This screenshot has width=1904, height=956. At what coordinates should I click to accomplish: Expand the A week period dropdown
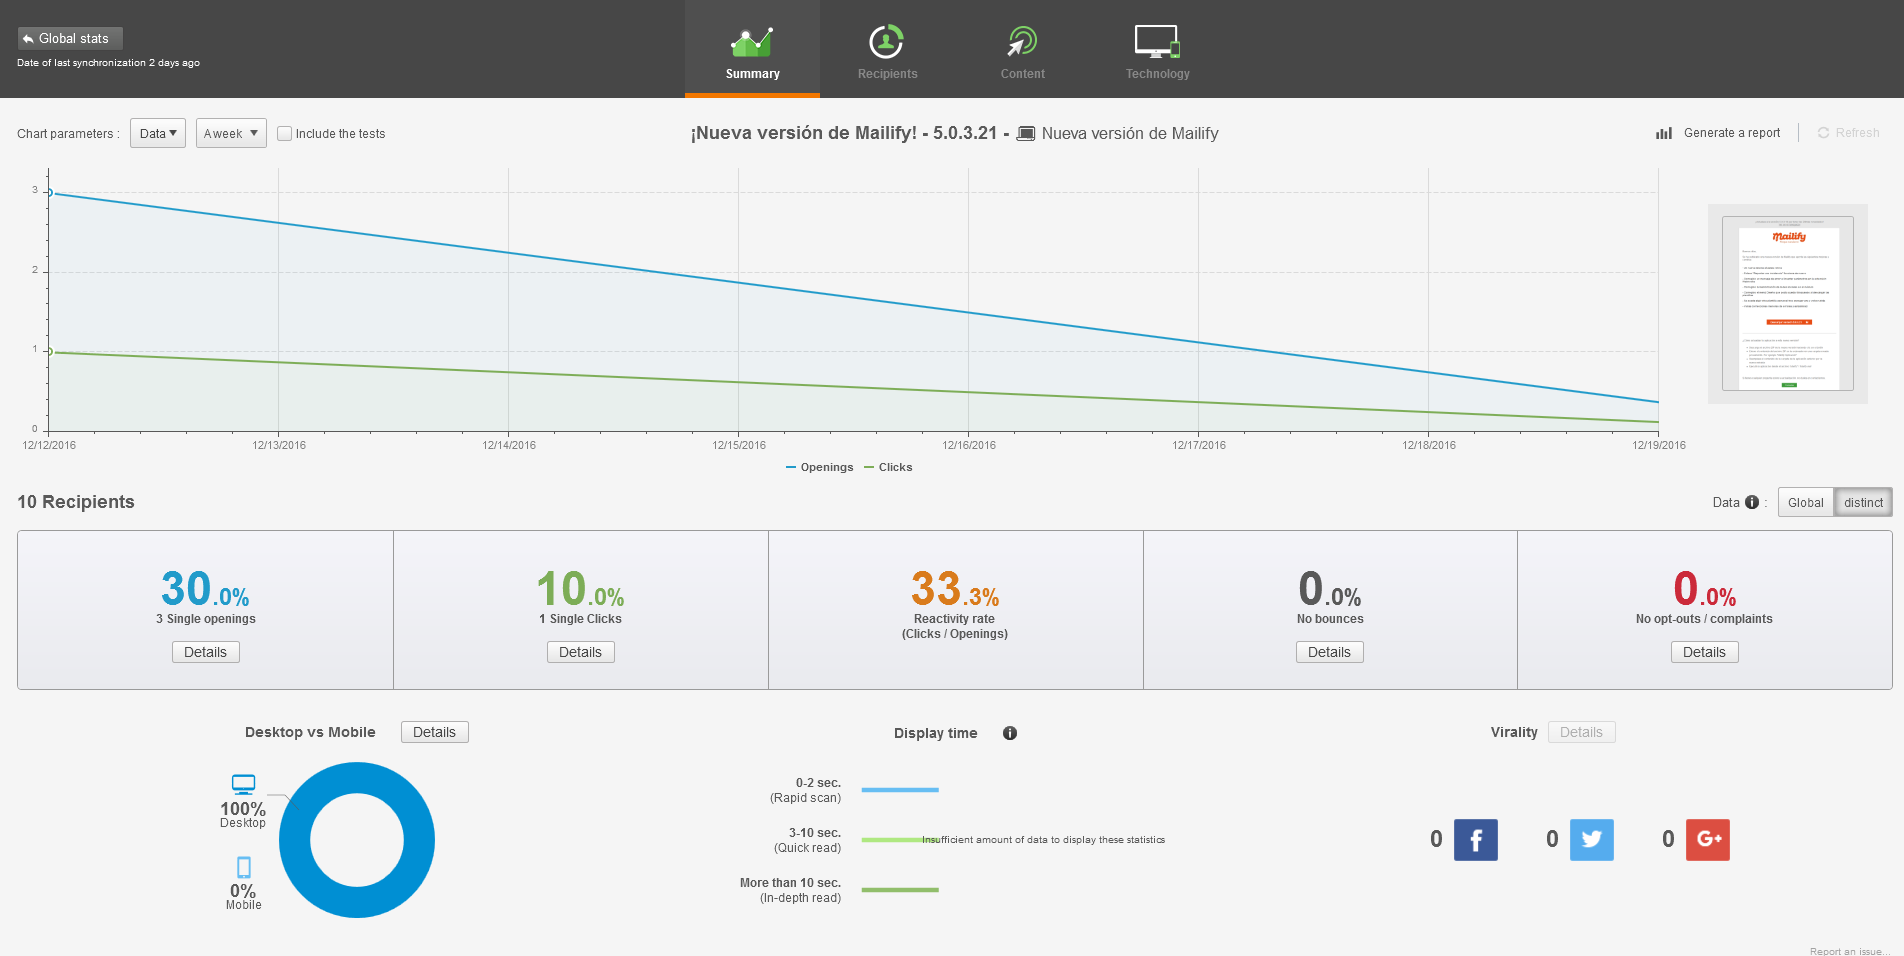[x=231, y=133]
